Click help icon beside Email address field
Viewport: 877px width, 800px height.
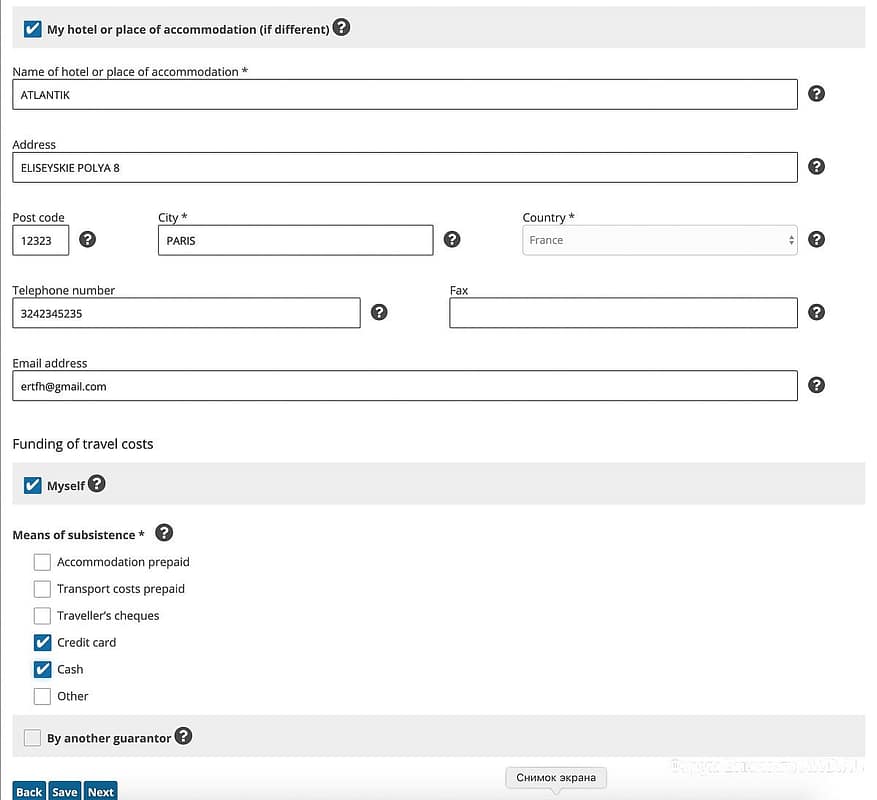pyautogui.click(x=816, y=386)
